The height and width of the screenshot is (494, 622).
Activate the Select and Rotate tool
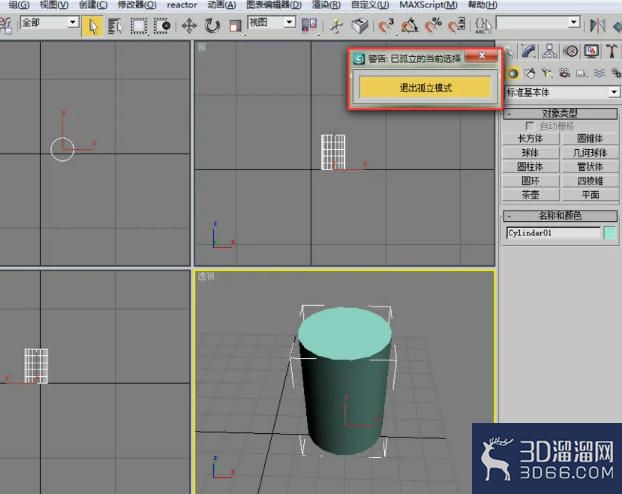[212, 27]
